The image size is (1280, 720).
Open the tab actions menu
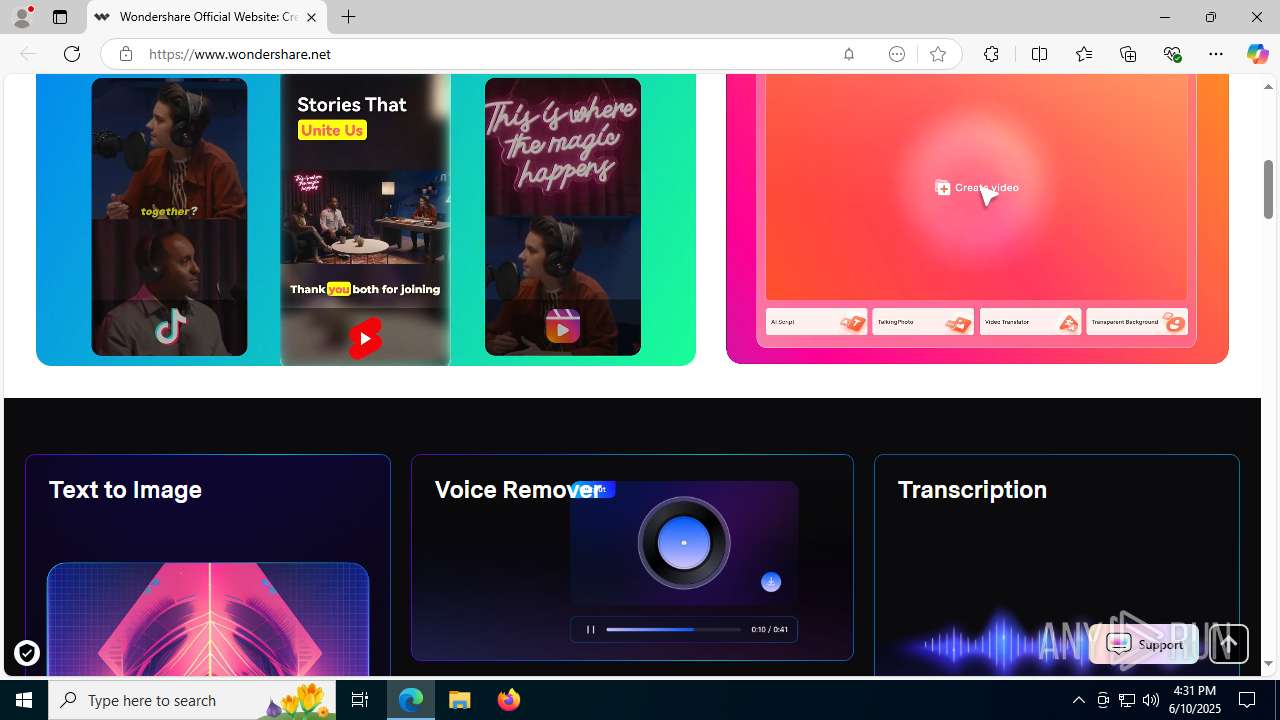60,17
